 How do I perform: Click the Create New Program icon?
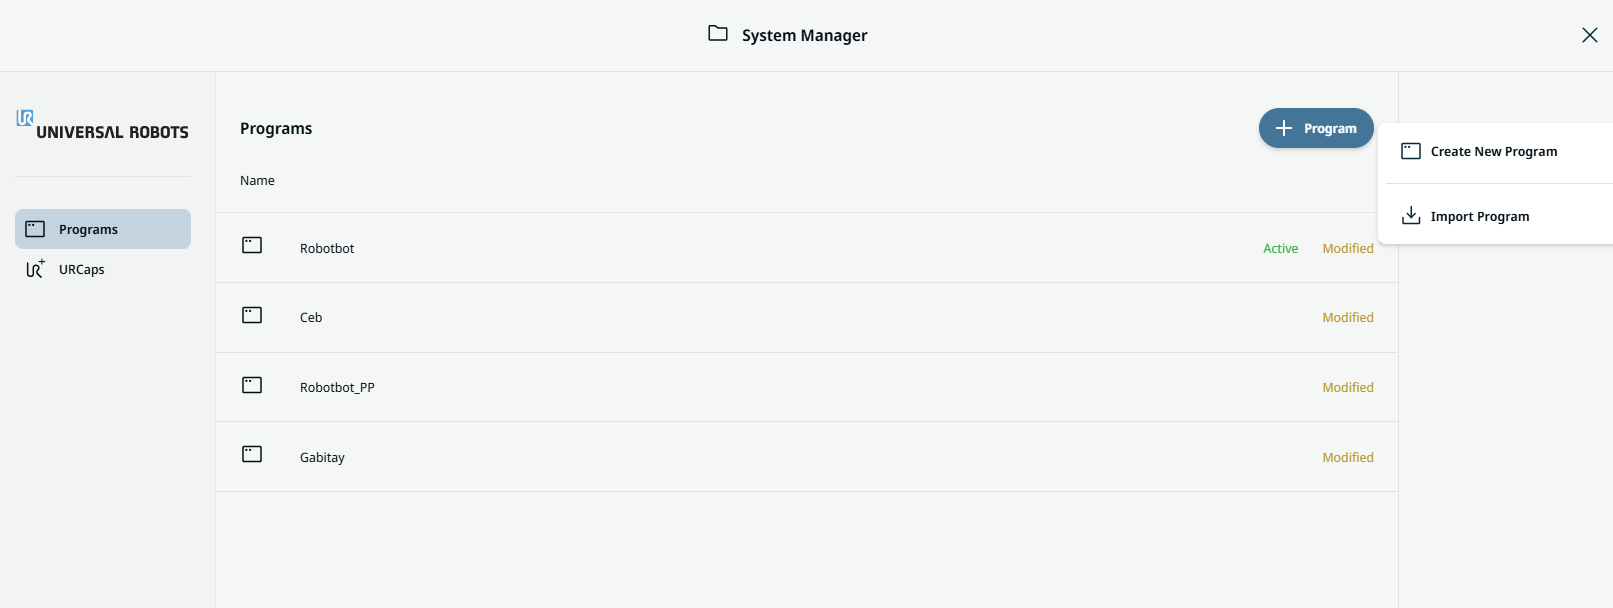1411,151
